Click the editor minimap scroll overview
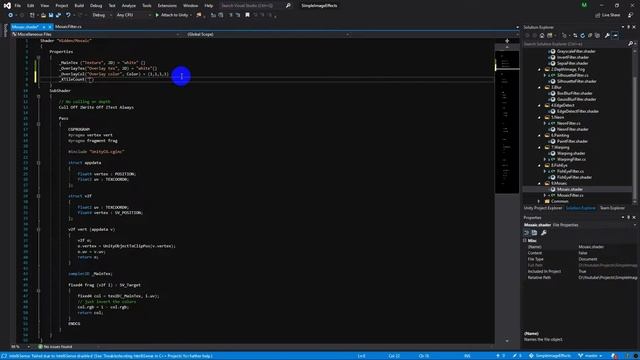 click(x=507, y=122)
